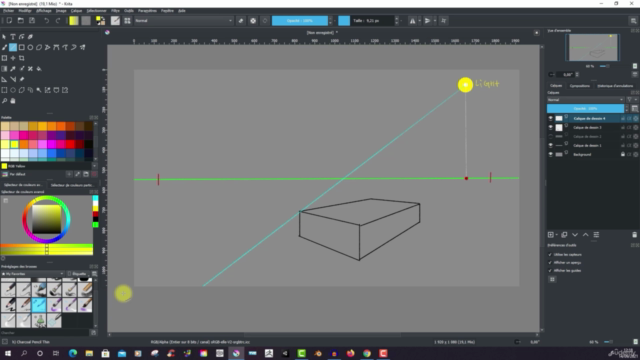640x360 pixels.
Task: Open the Calque menu
Action: point(76,11)
